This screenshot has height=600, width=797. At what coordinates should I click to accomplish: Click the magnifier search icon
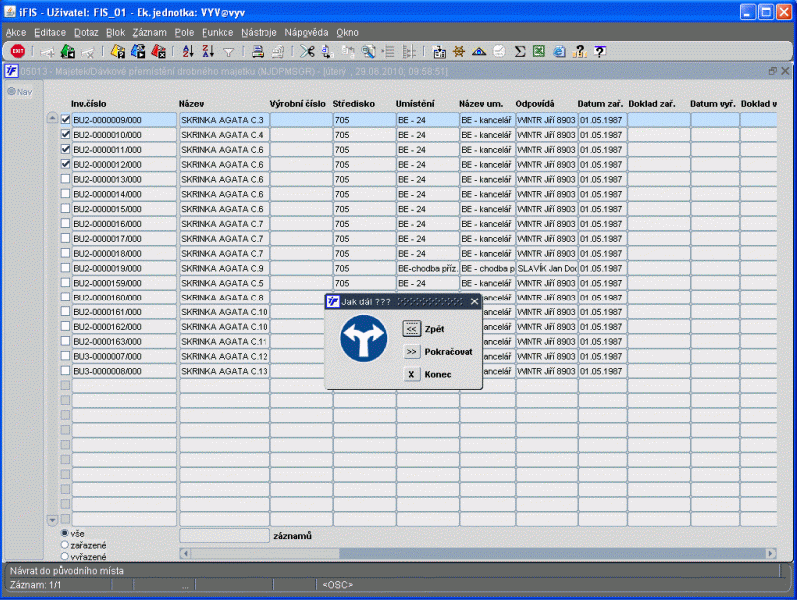[x=369, y=51]
